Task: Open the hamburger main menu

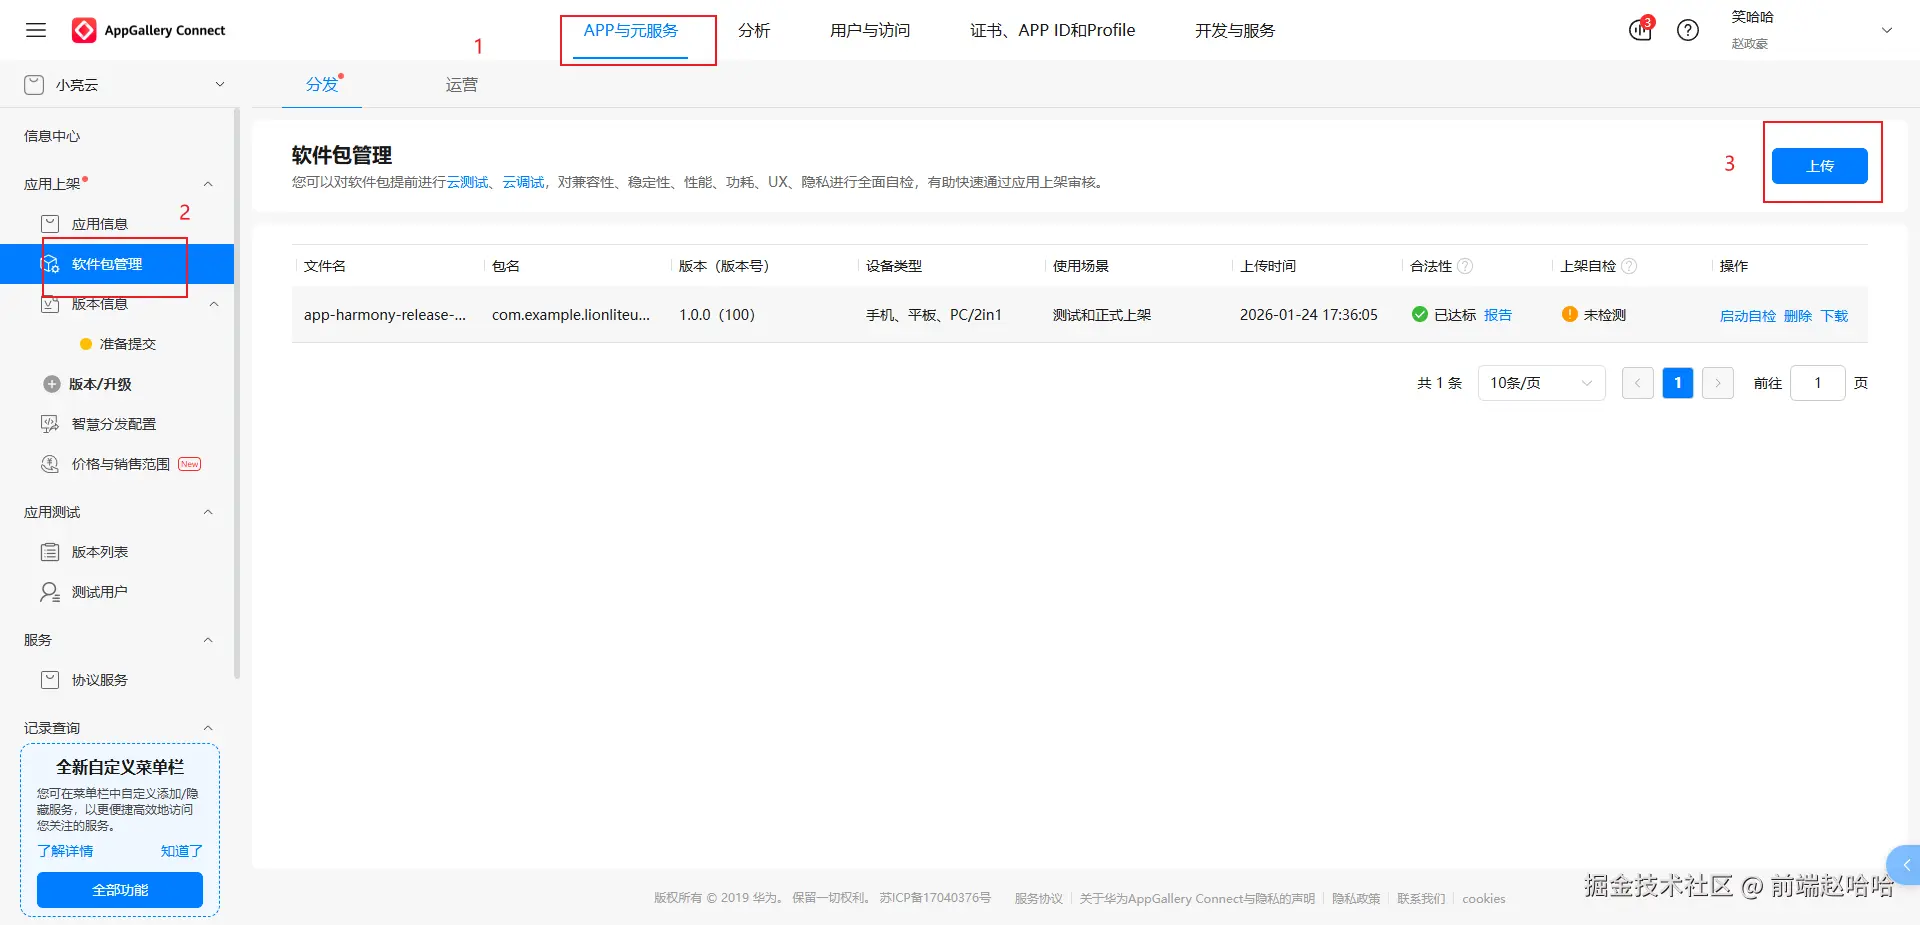Action: tap(36, 30)
